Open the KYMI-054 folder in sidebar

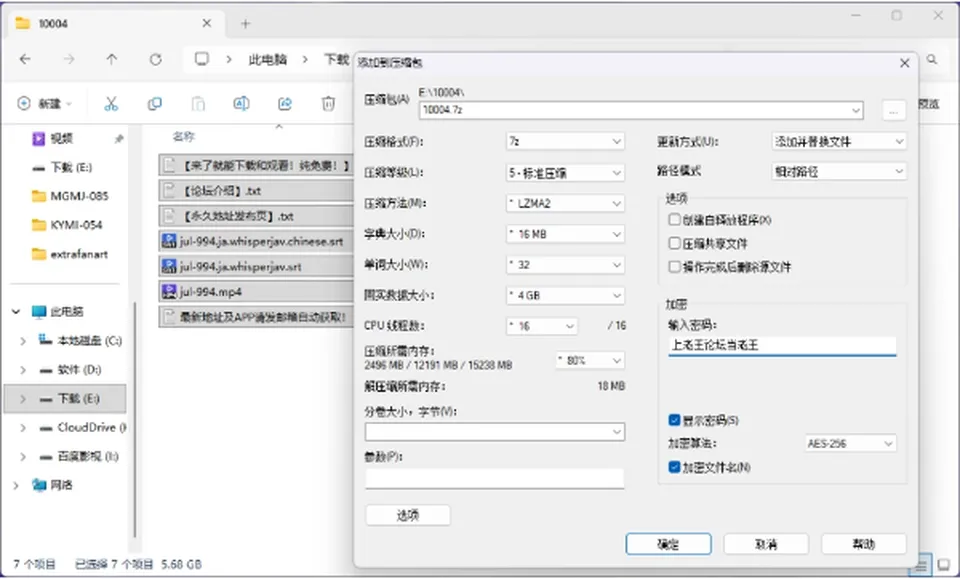click(x=67, y=225)
